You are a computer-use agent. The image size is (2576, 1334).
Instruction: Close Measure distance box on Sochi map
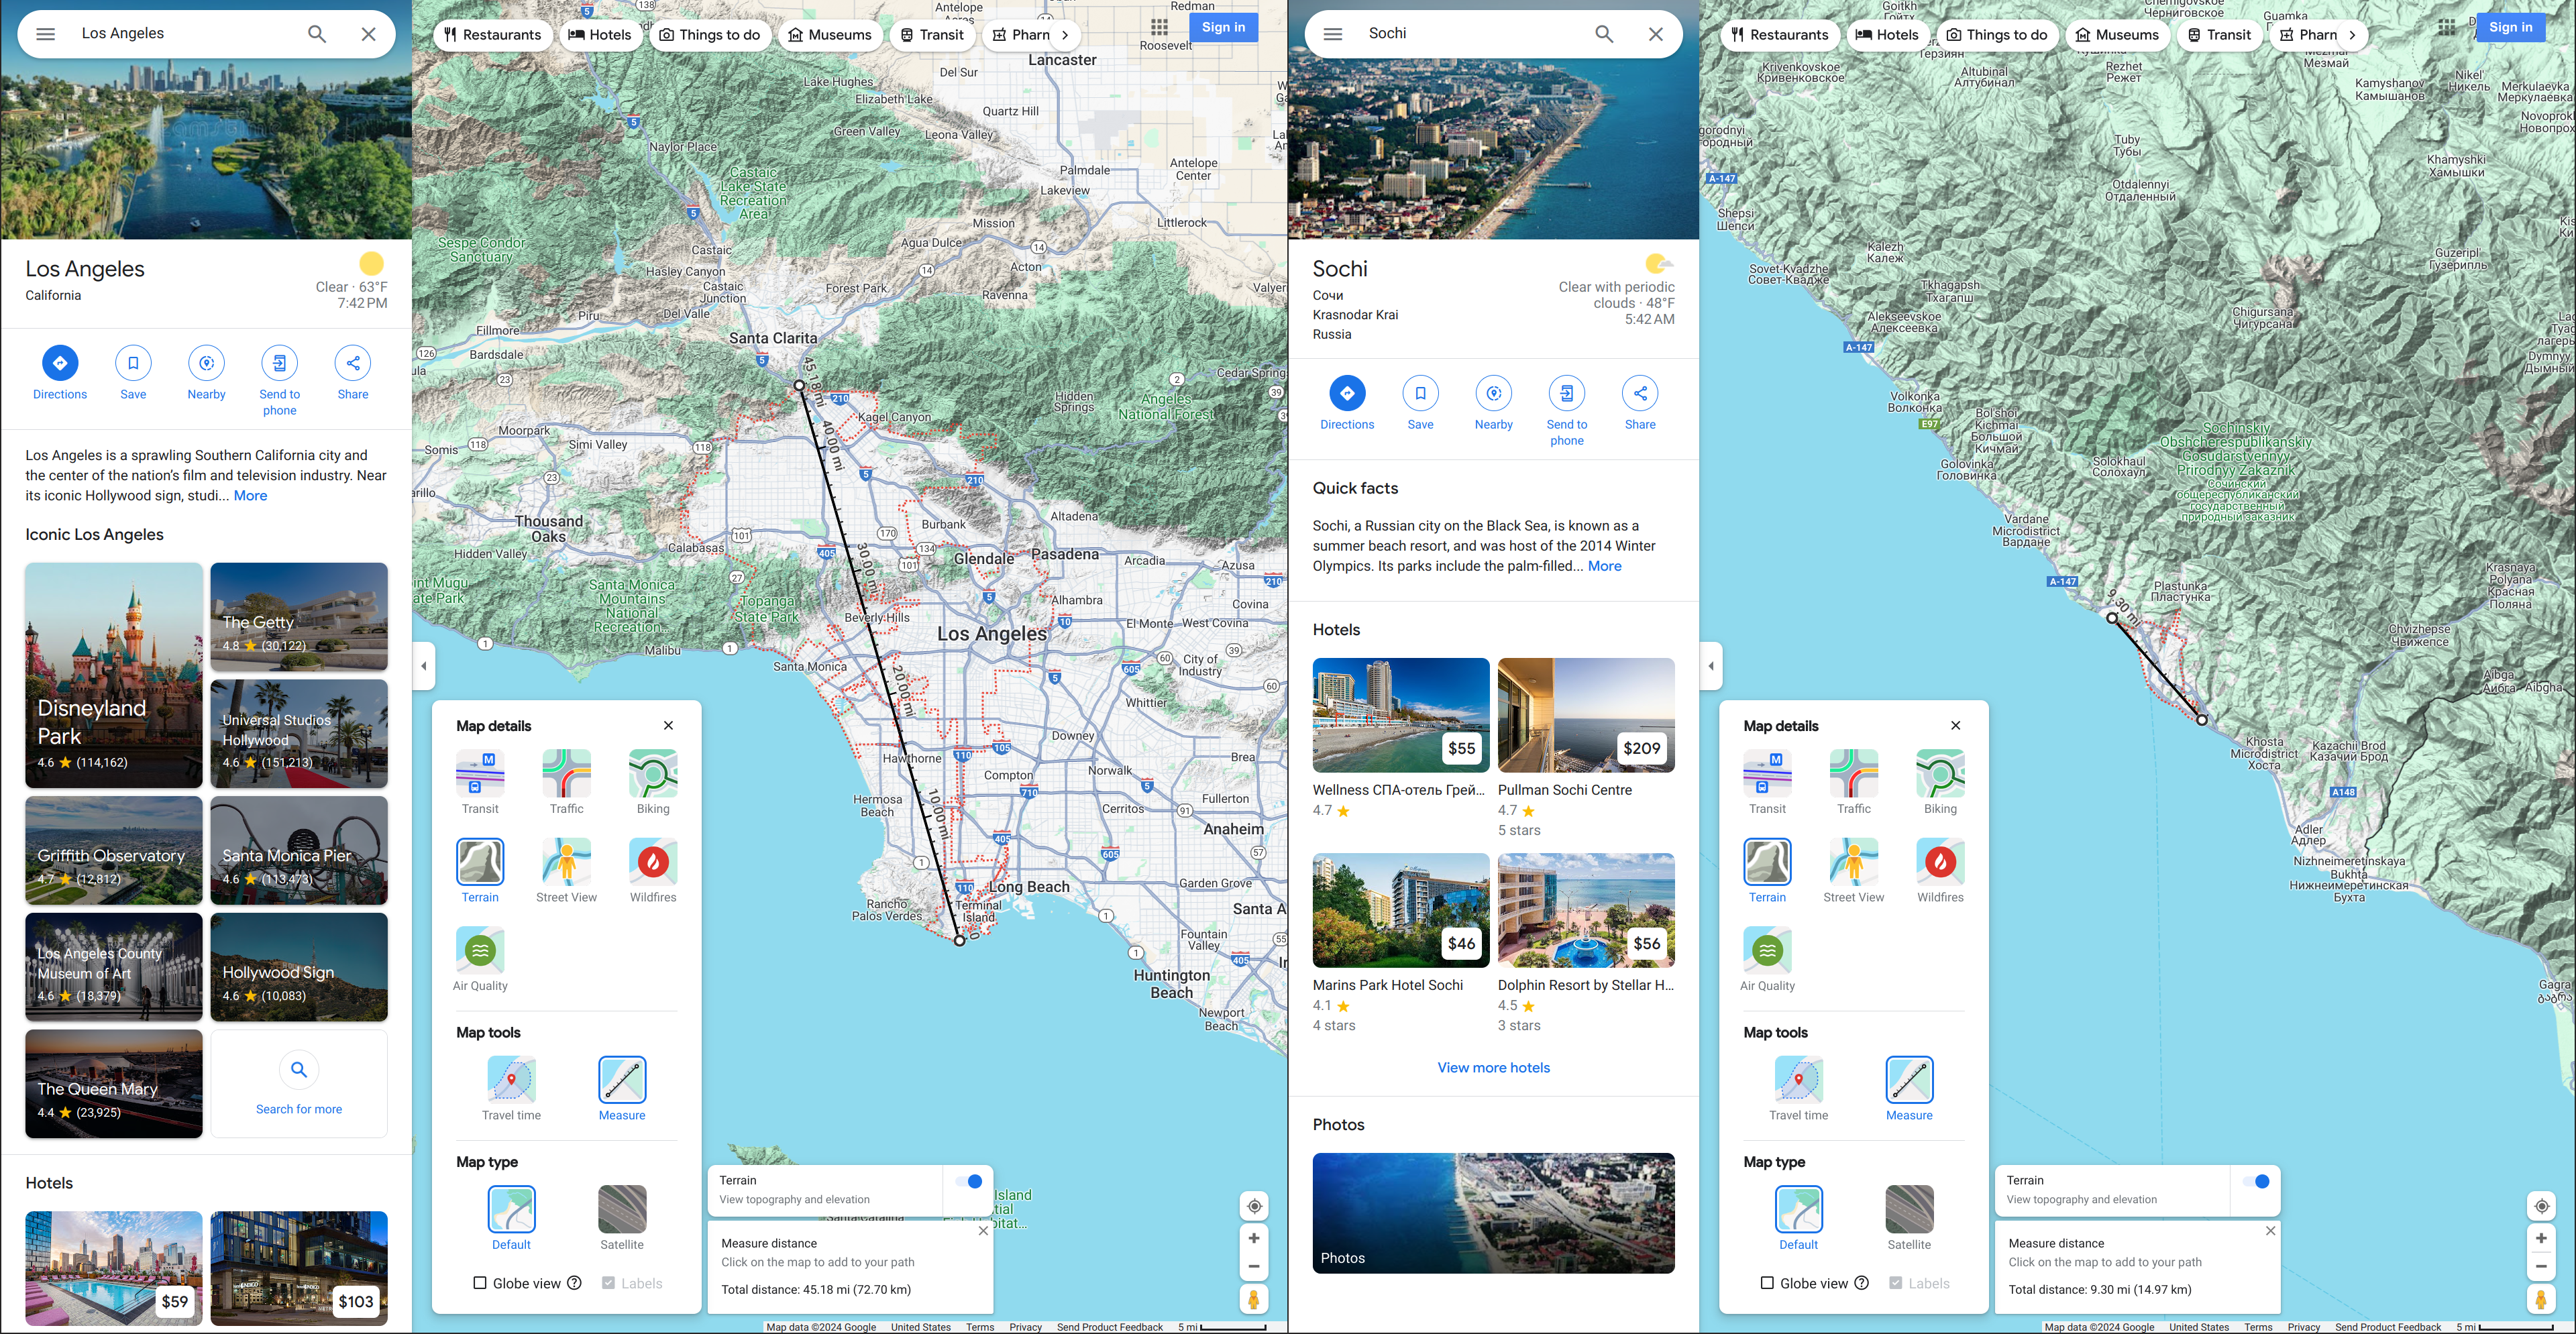[x=2270, y=1231]
